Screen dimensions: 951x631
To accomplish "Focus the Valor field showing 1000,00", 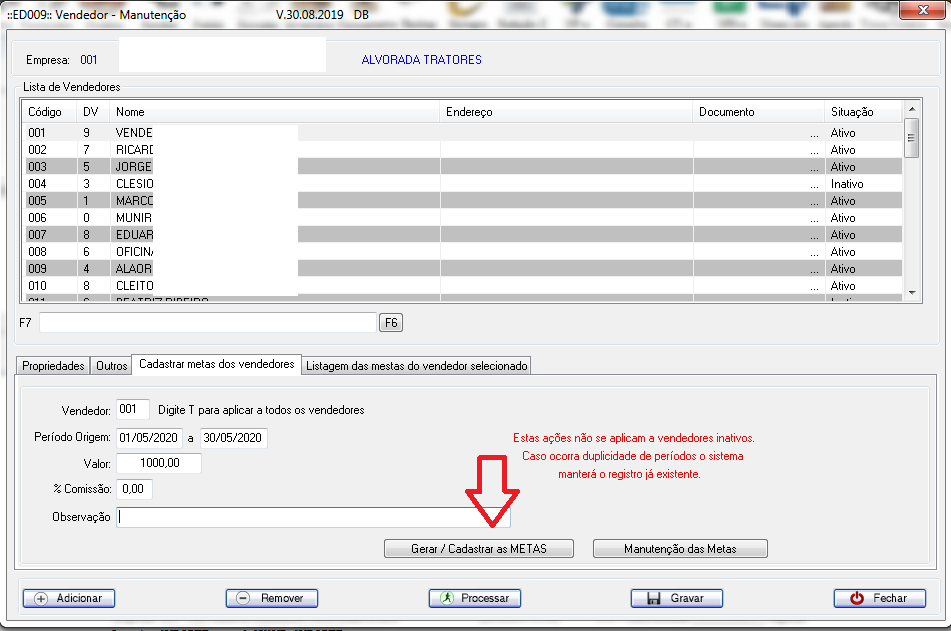I will point(159,464).
